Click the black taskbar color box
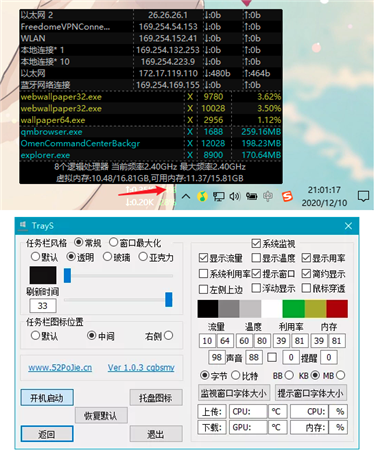Viewport: 375px width, 450px height. coord(43,275)
